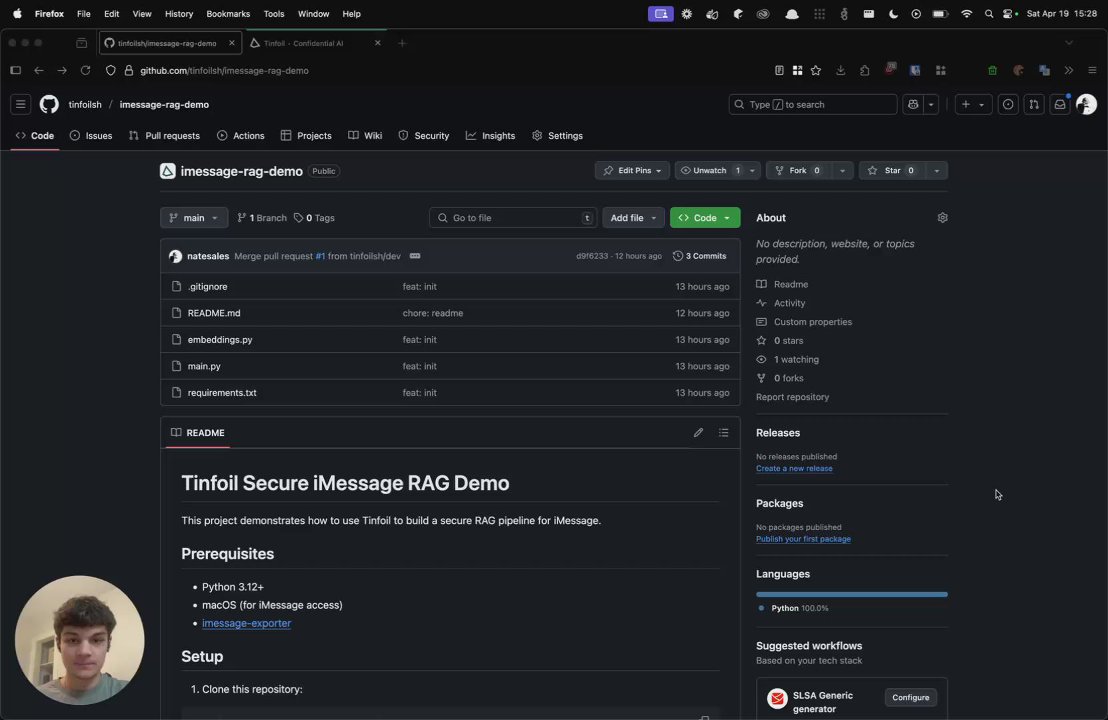
Task: Focus the Go to file input
Action: pyautogui.click(x=513, y=218)
